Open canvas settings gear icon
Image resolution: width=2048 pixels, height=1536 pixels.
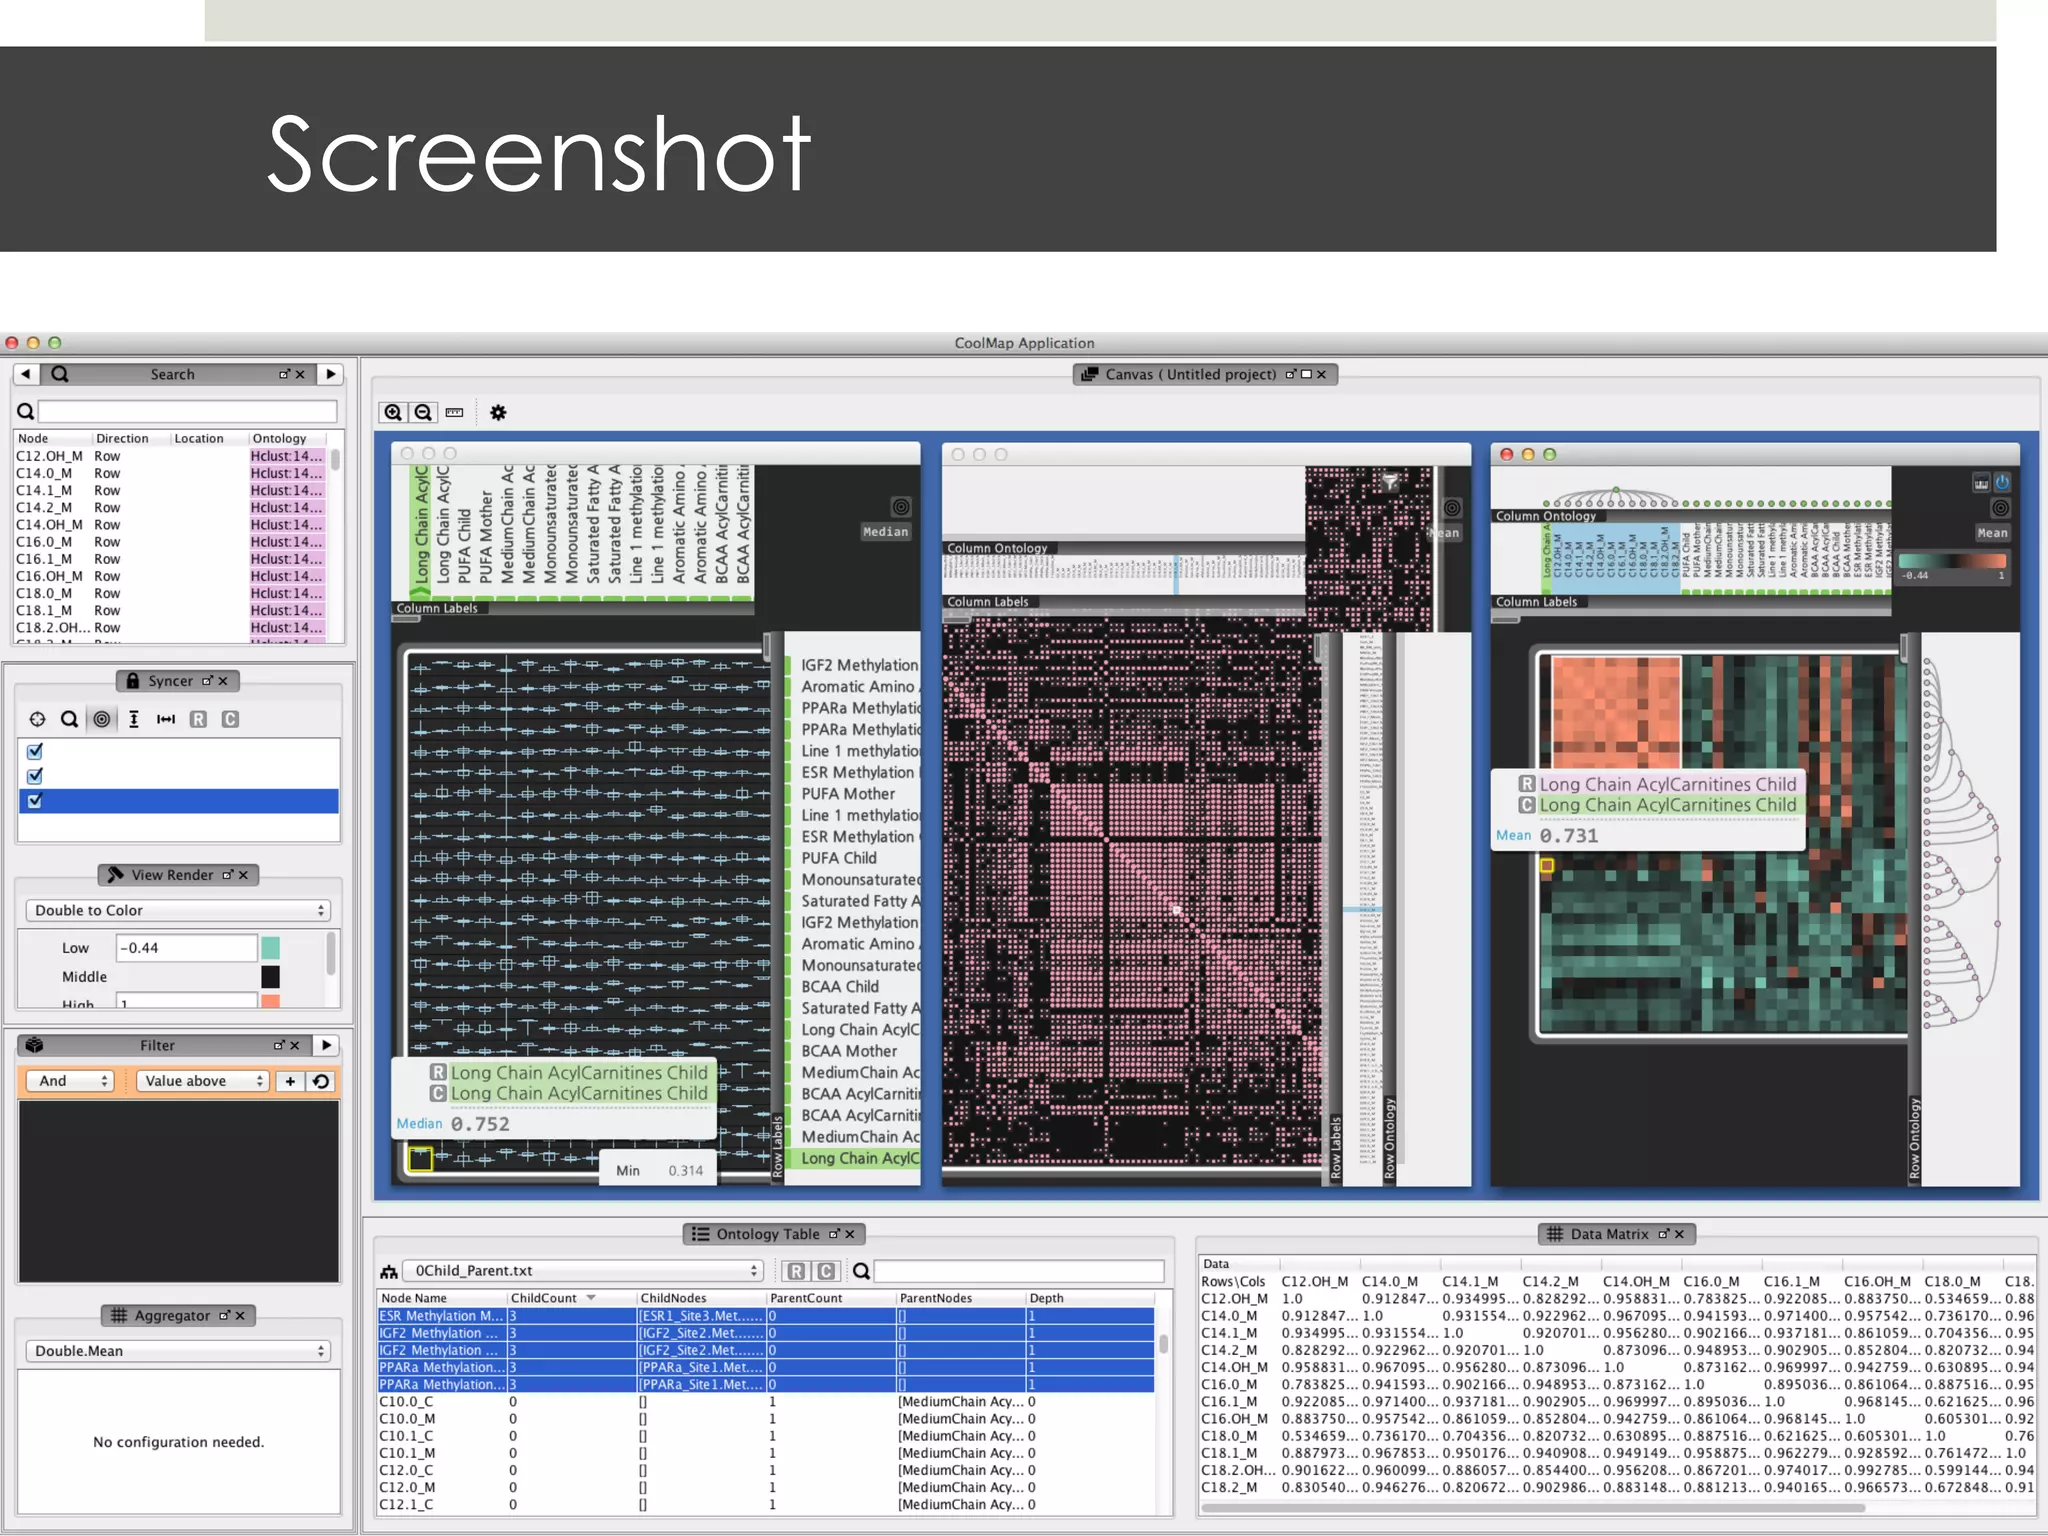pos(498,412)
